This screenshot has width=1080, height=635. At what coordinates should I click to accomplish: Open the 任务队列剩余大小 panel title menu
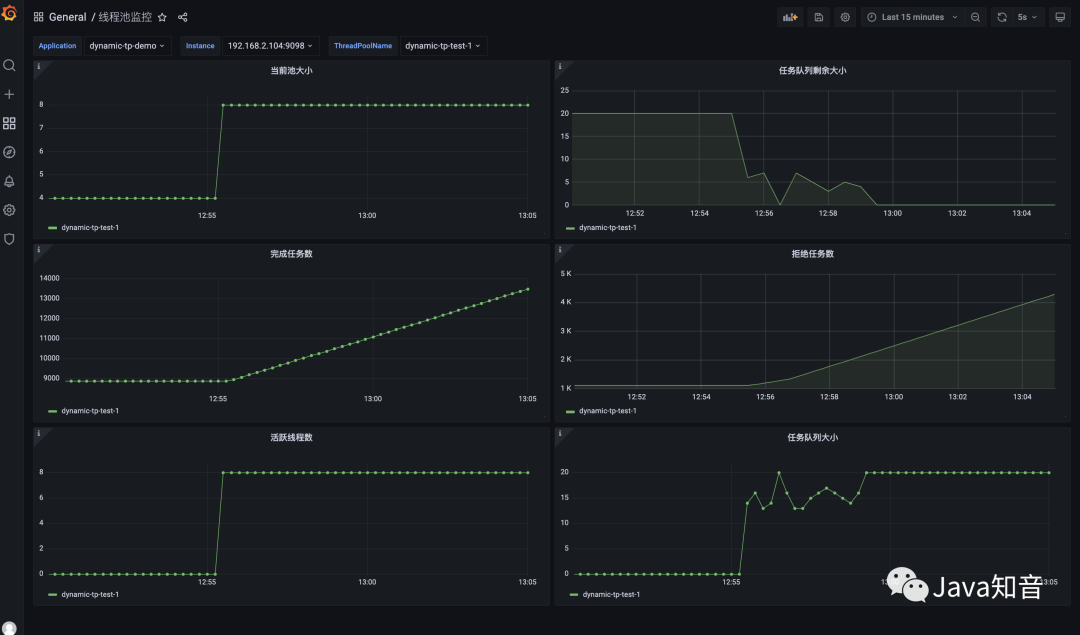(x=812, y=70)
